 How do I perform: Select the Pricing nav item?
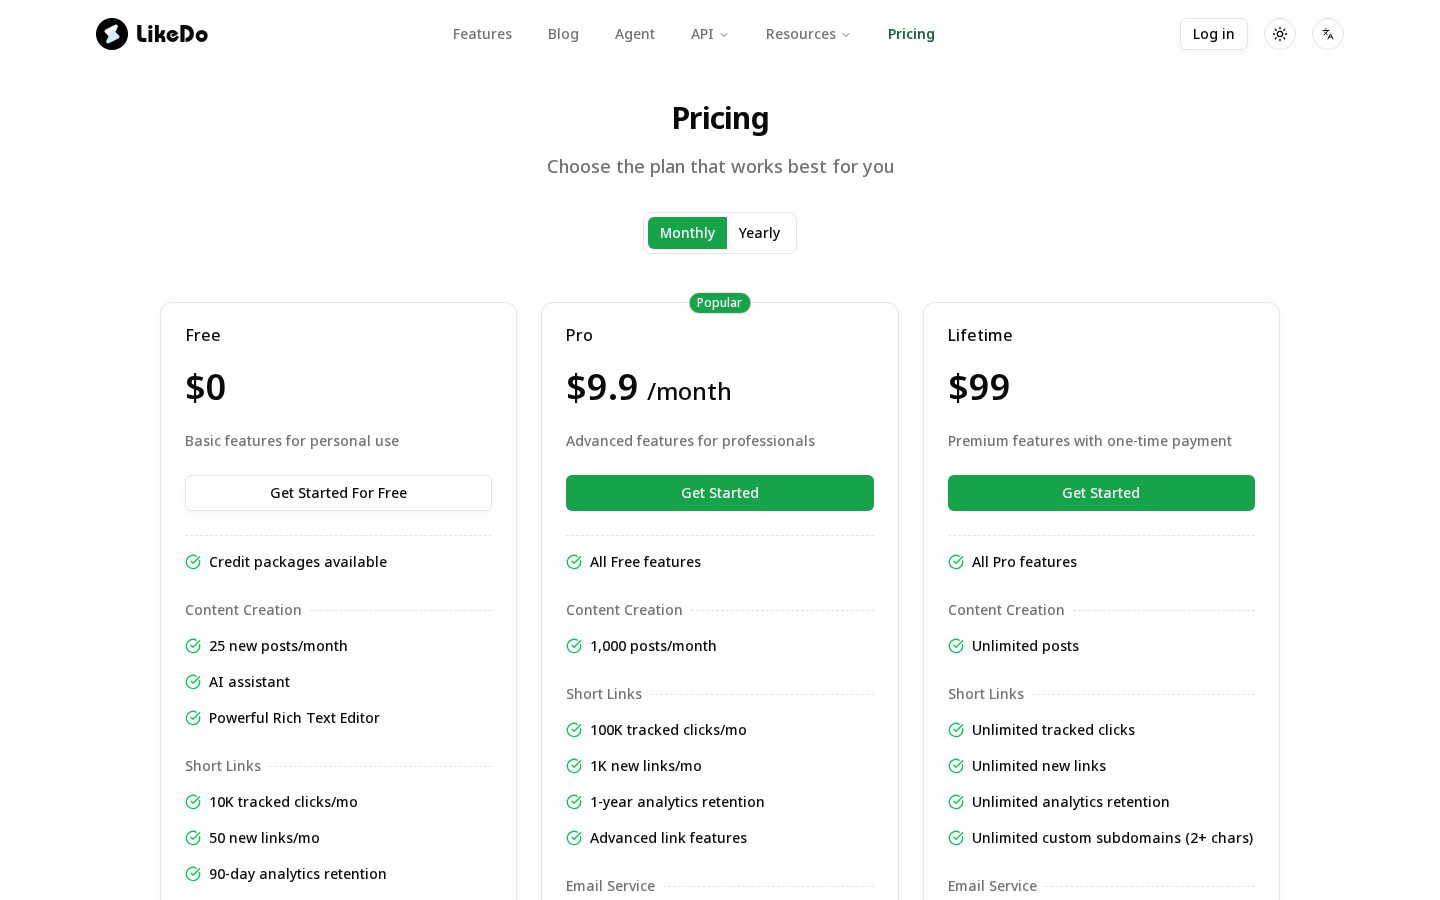911,34
